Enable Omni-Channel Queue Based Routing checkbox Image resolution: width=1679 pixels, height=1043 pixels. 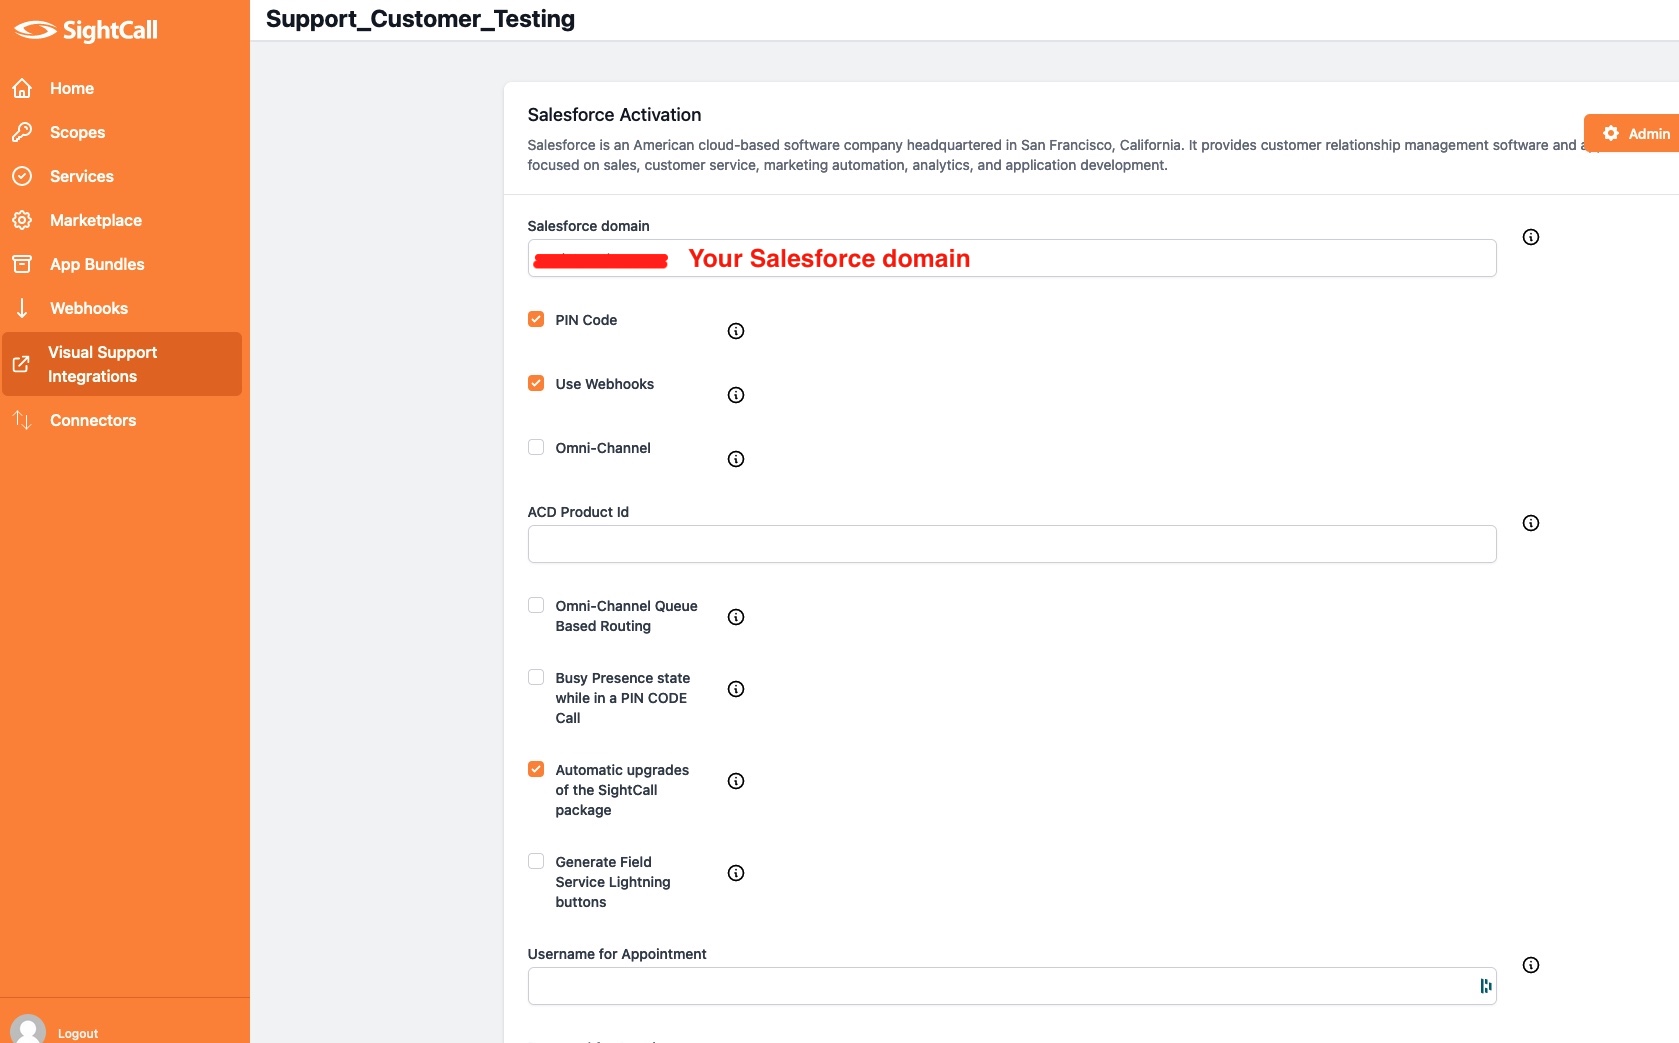click(536, 605)
